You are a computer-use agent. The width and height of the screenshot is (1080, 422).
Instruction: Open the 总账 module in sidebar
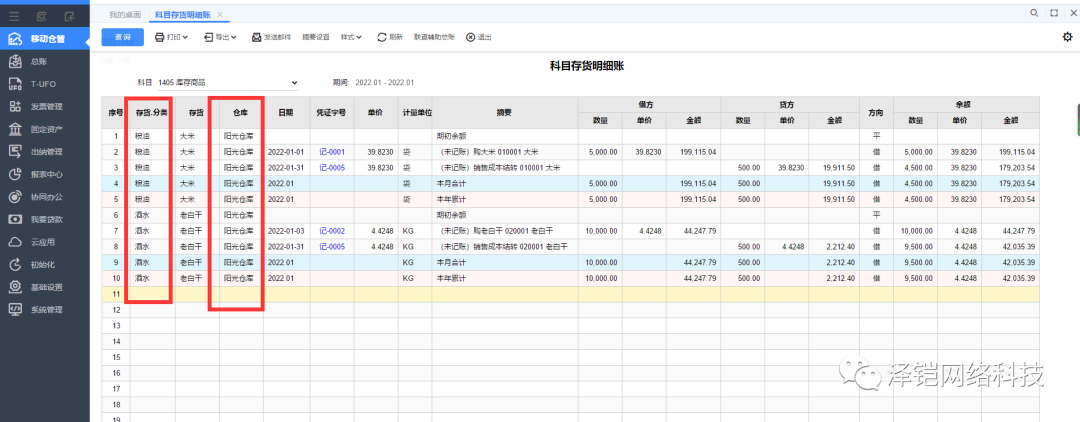coord(38,62)
